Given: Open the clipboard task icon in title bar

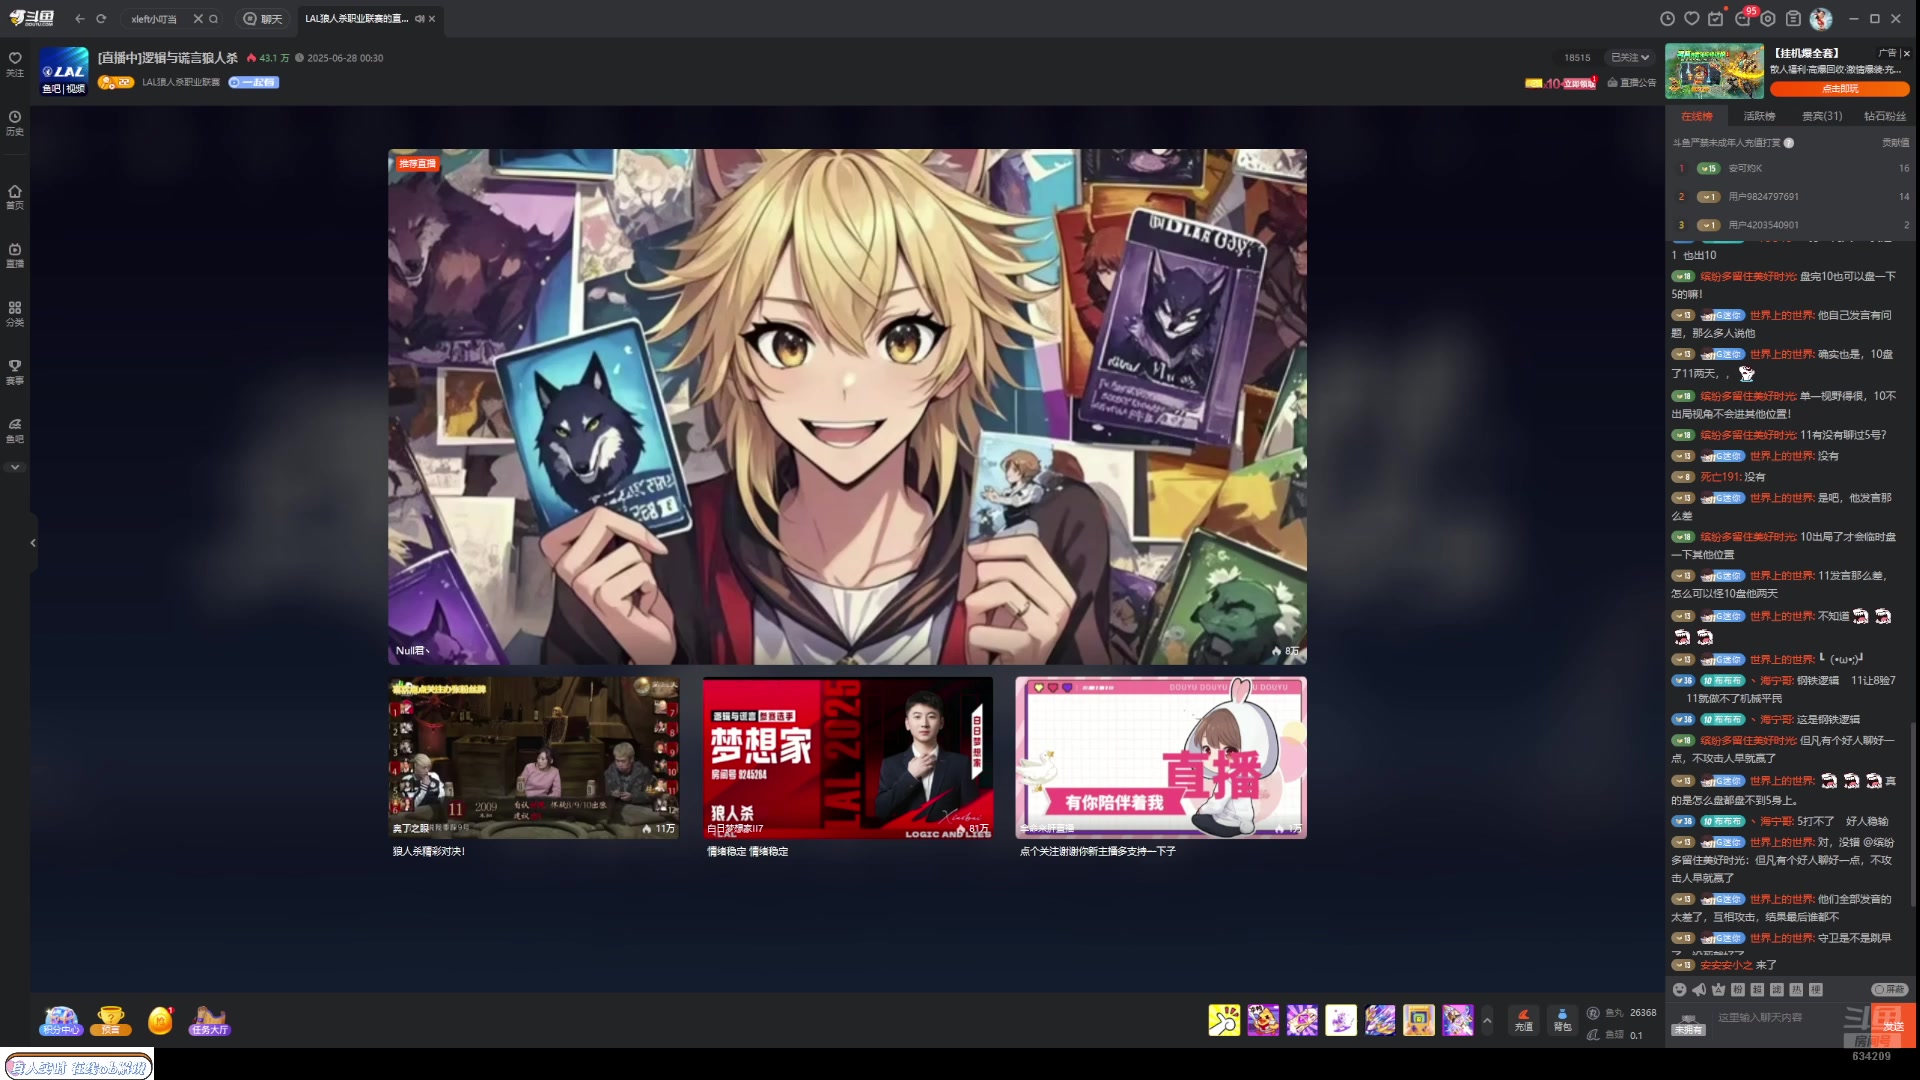Looking at the screenshot, I should 1794,19.
